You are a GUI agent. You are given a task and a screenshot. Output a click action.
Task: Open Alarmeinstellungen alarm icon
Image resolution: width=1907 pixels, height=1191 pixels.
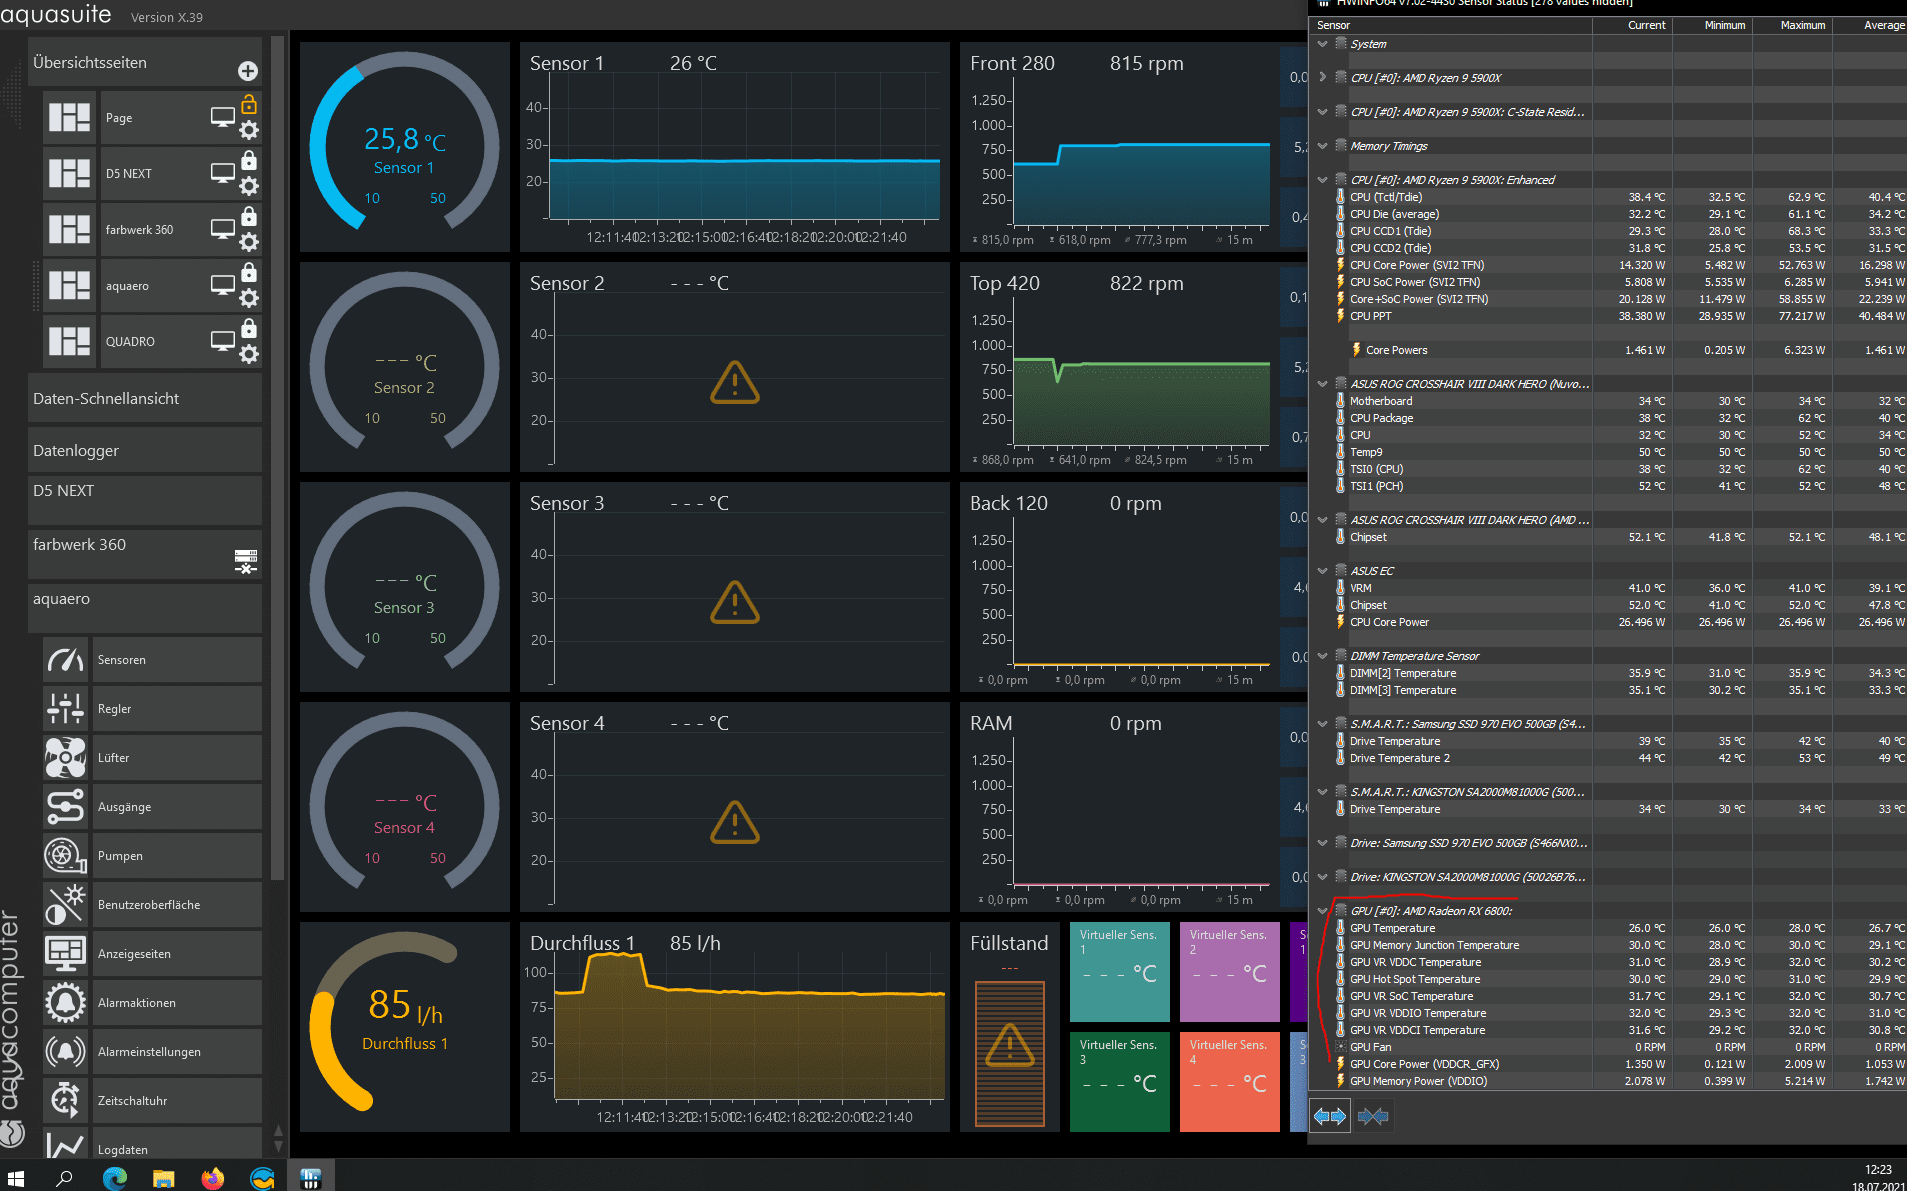coord(66,1052)
